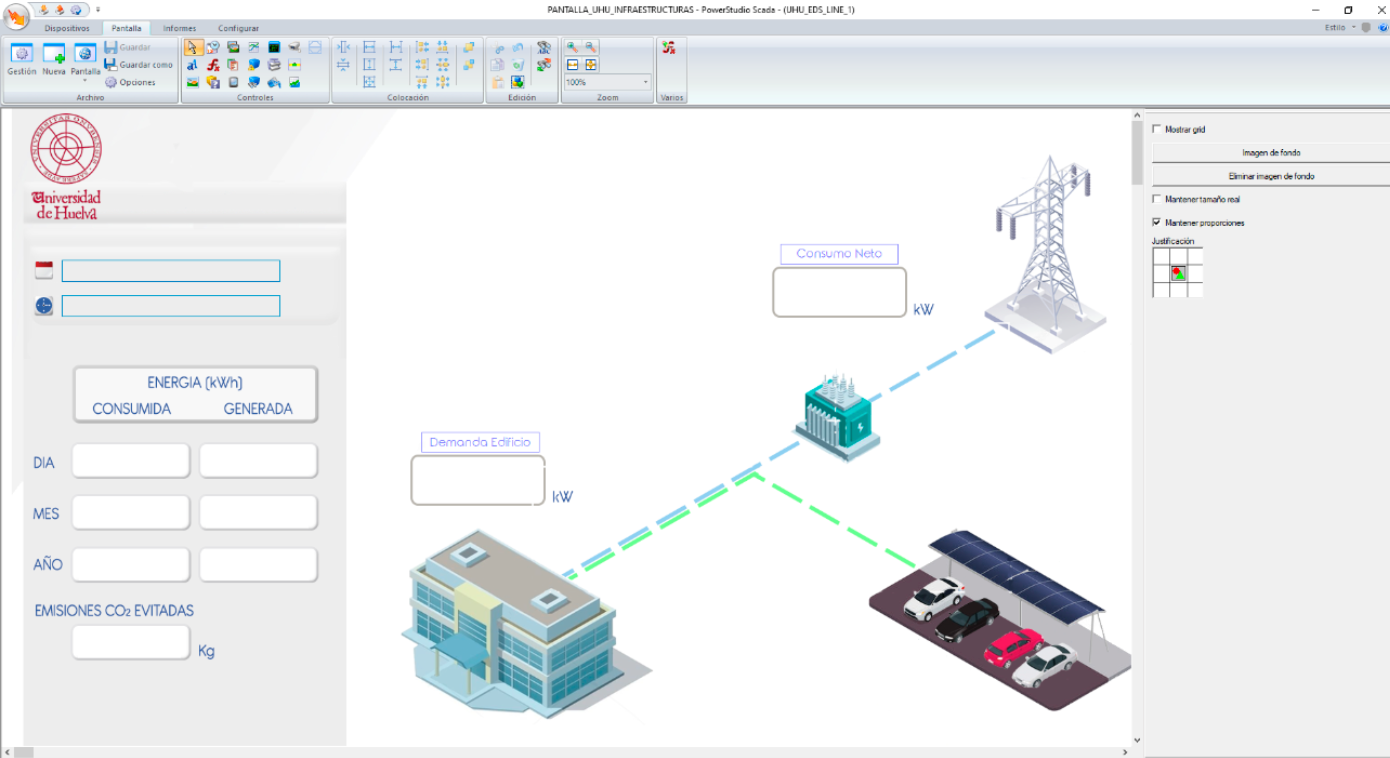This screenshot has width=1390, height=758.
Task: Select the center Justificación grid cell
Action: pos(1178,273)
